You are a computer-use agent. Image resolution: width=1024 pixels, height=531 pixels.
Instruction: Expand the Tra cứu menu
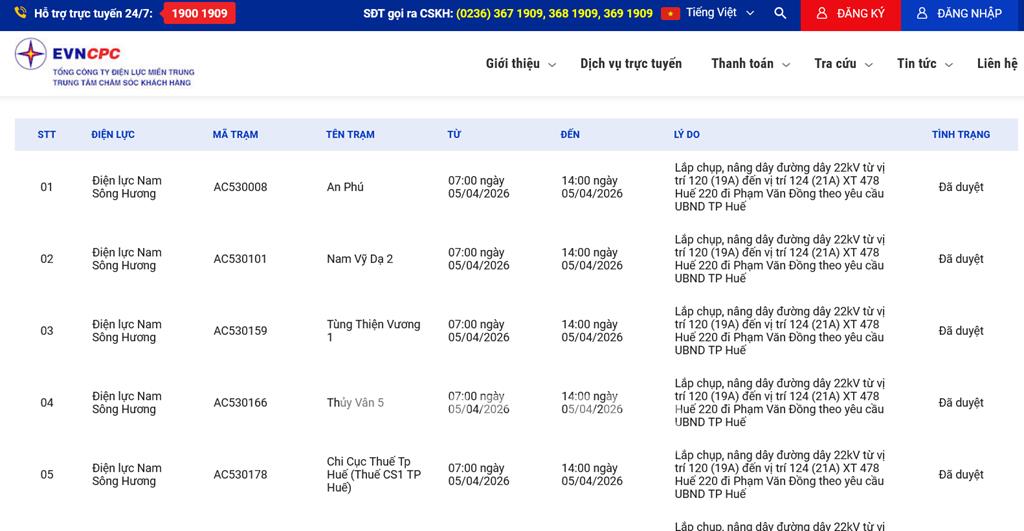843,64
